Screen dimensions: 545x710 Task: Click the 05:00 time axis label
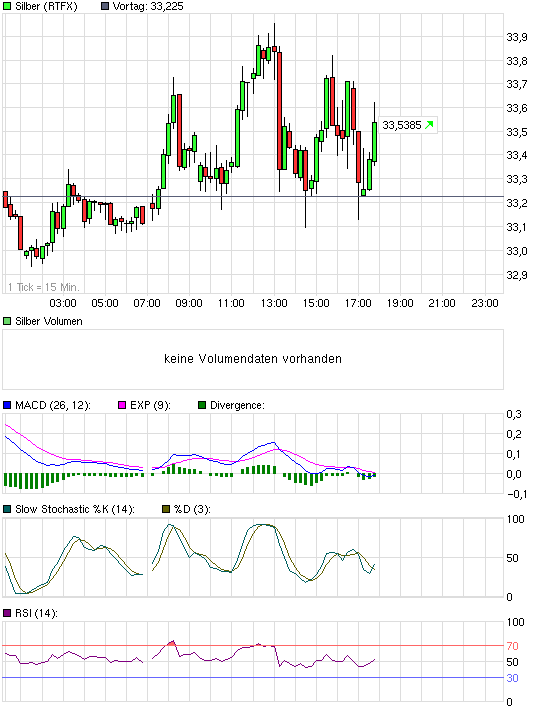(105, 303)
